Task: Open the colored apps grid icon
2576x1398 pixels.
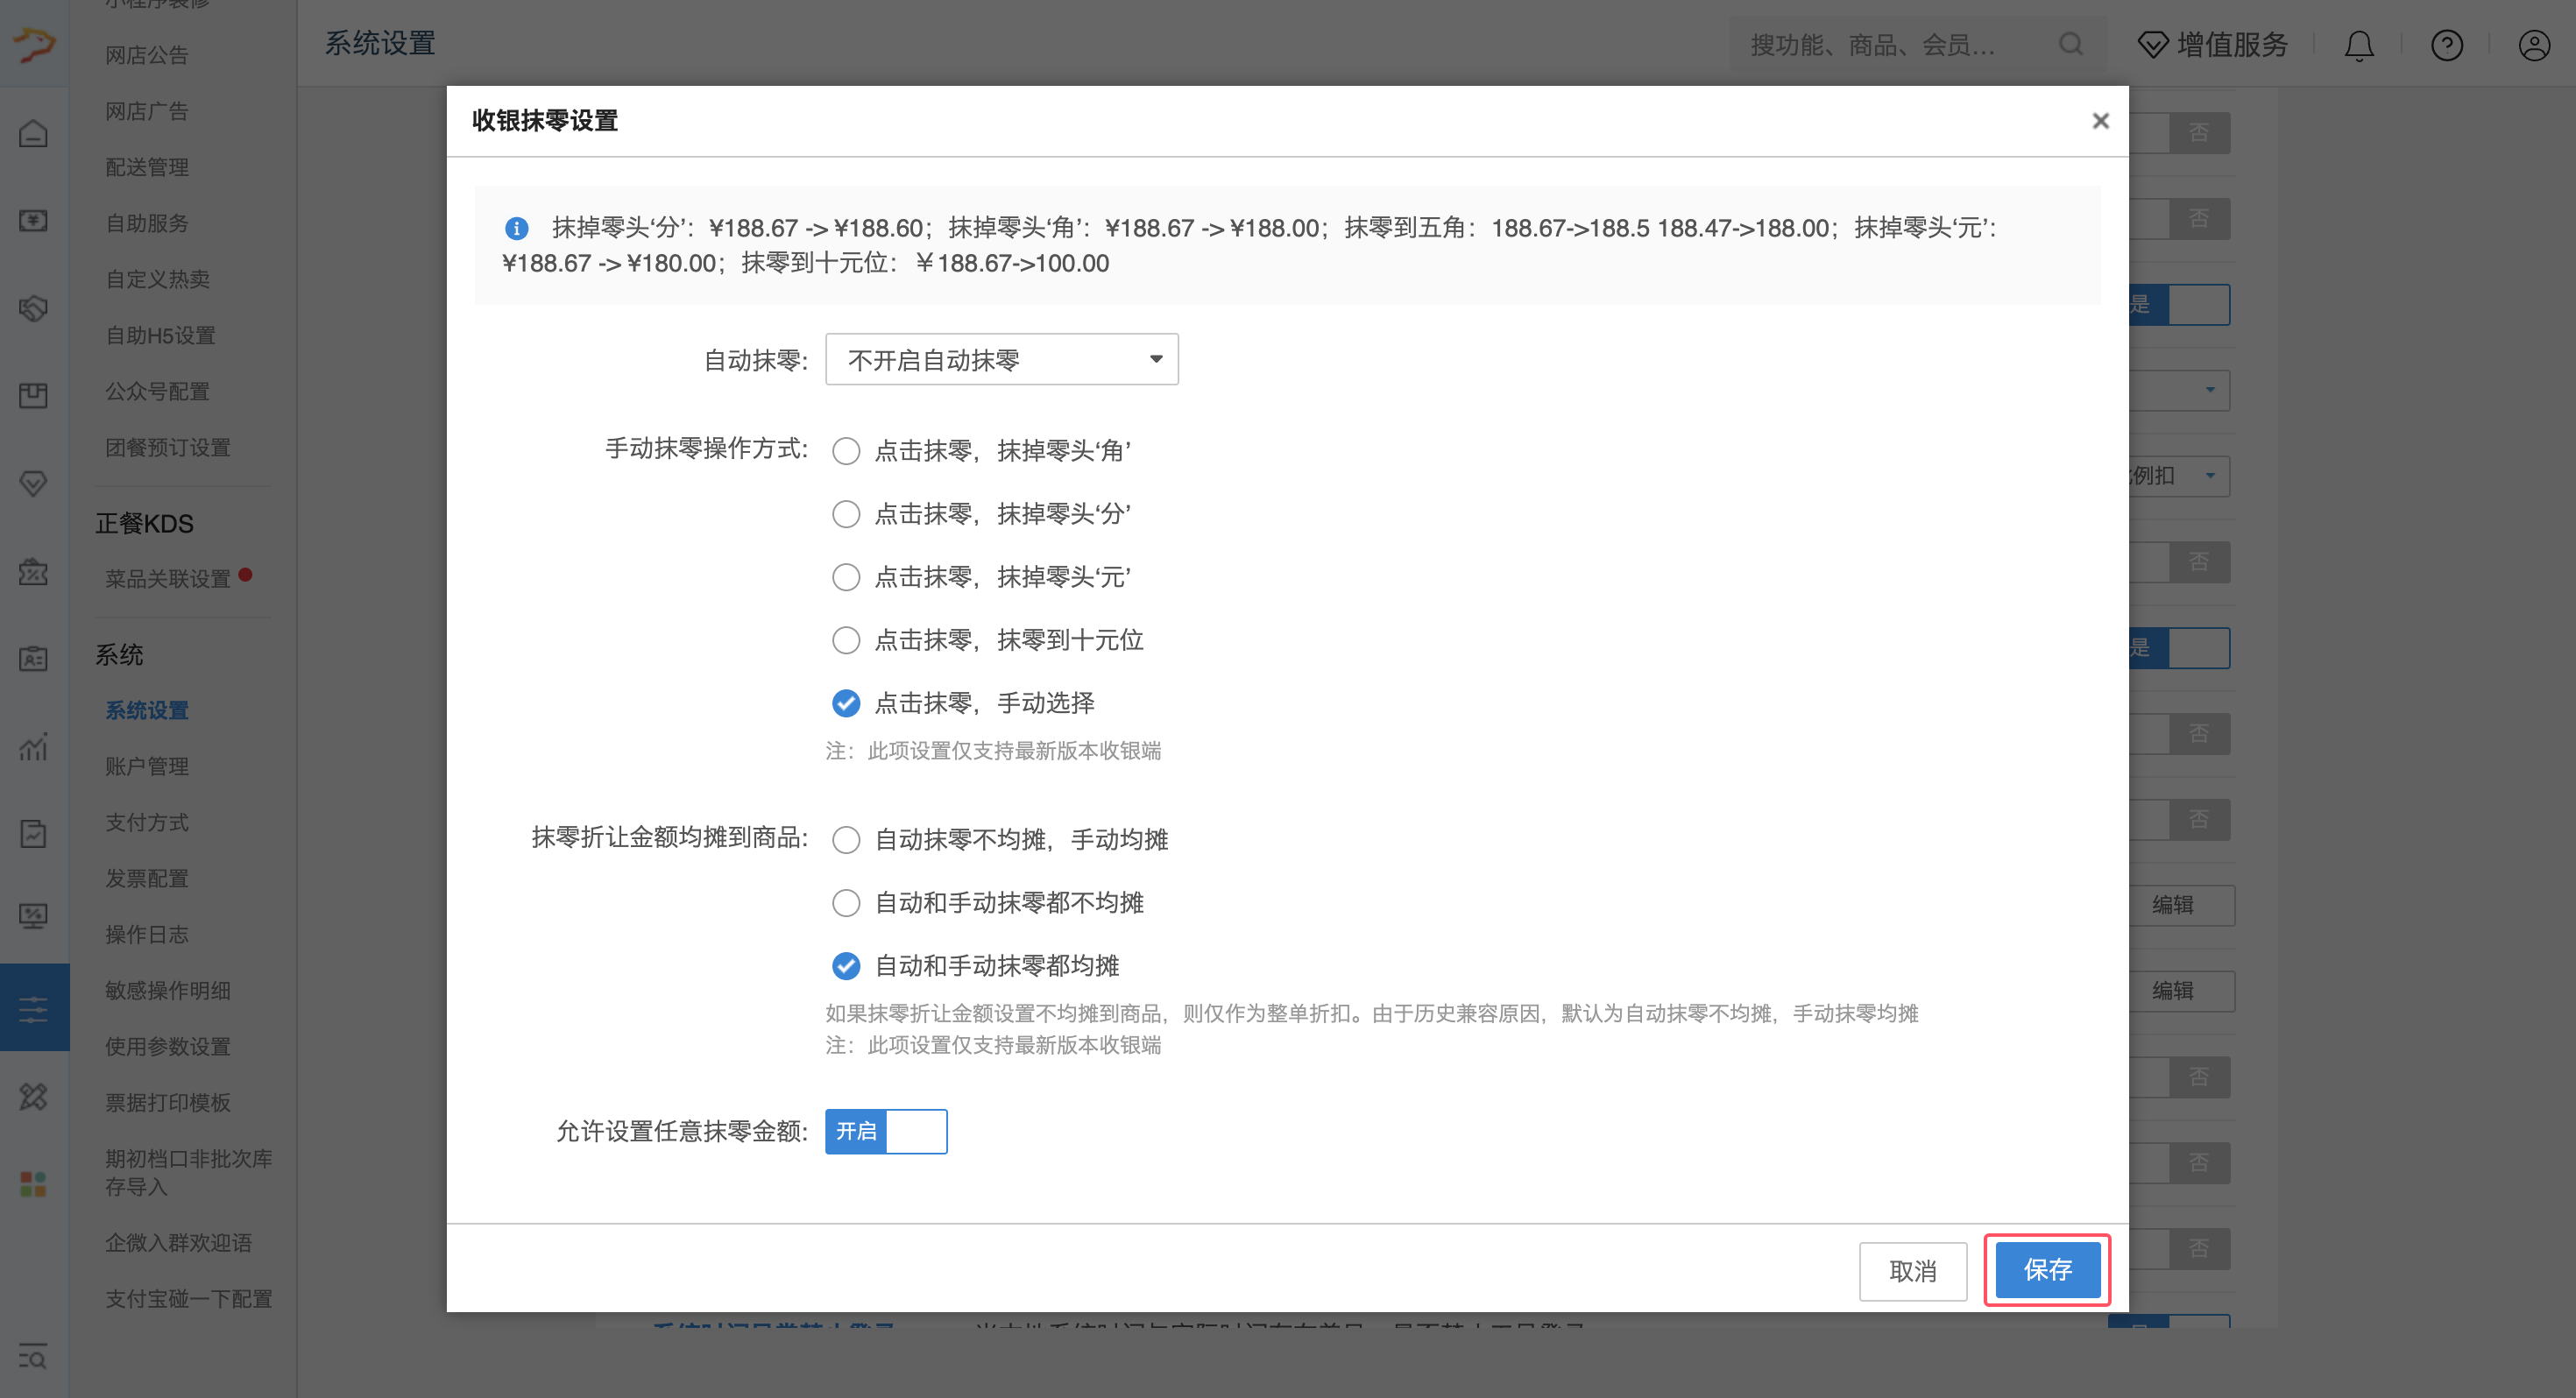Action: click(x=33, y=1184)
